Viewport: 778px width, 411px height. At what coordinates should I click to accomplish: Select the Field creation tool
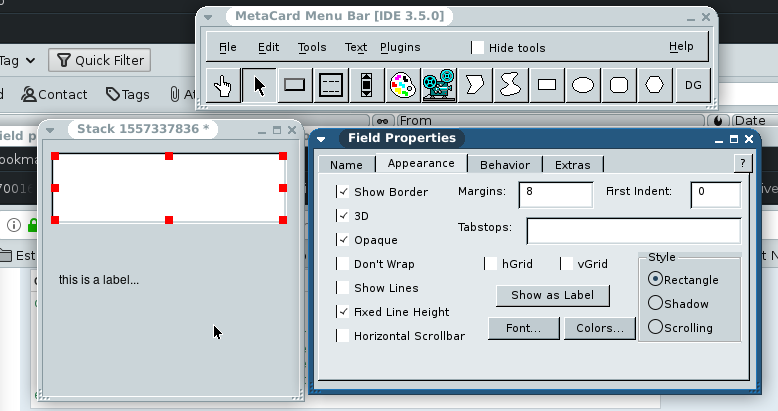[x=331, y=85]
